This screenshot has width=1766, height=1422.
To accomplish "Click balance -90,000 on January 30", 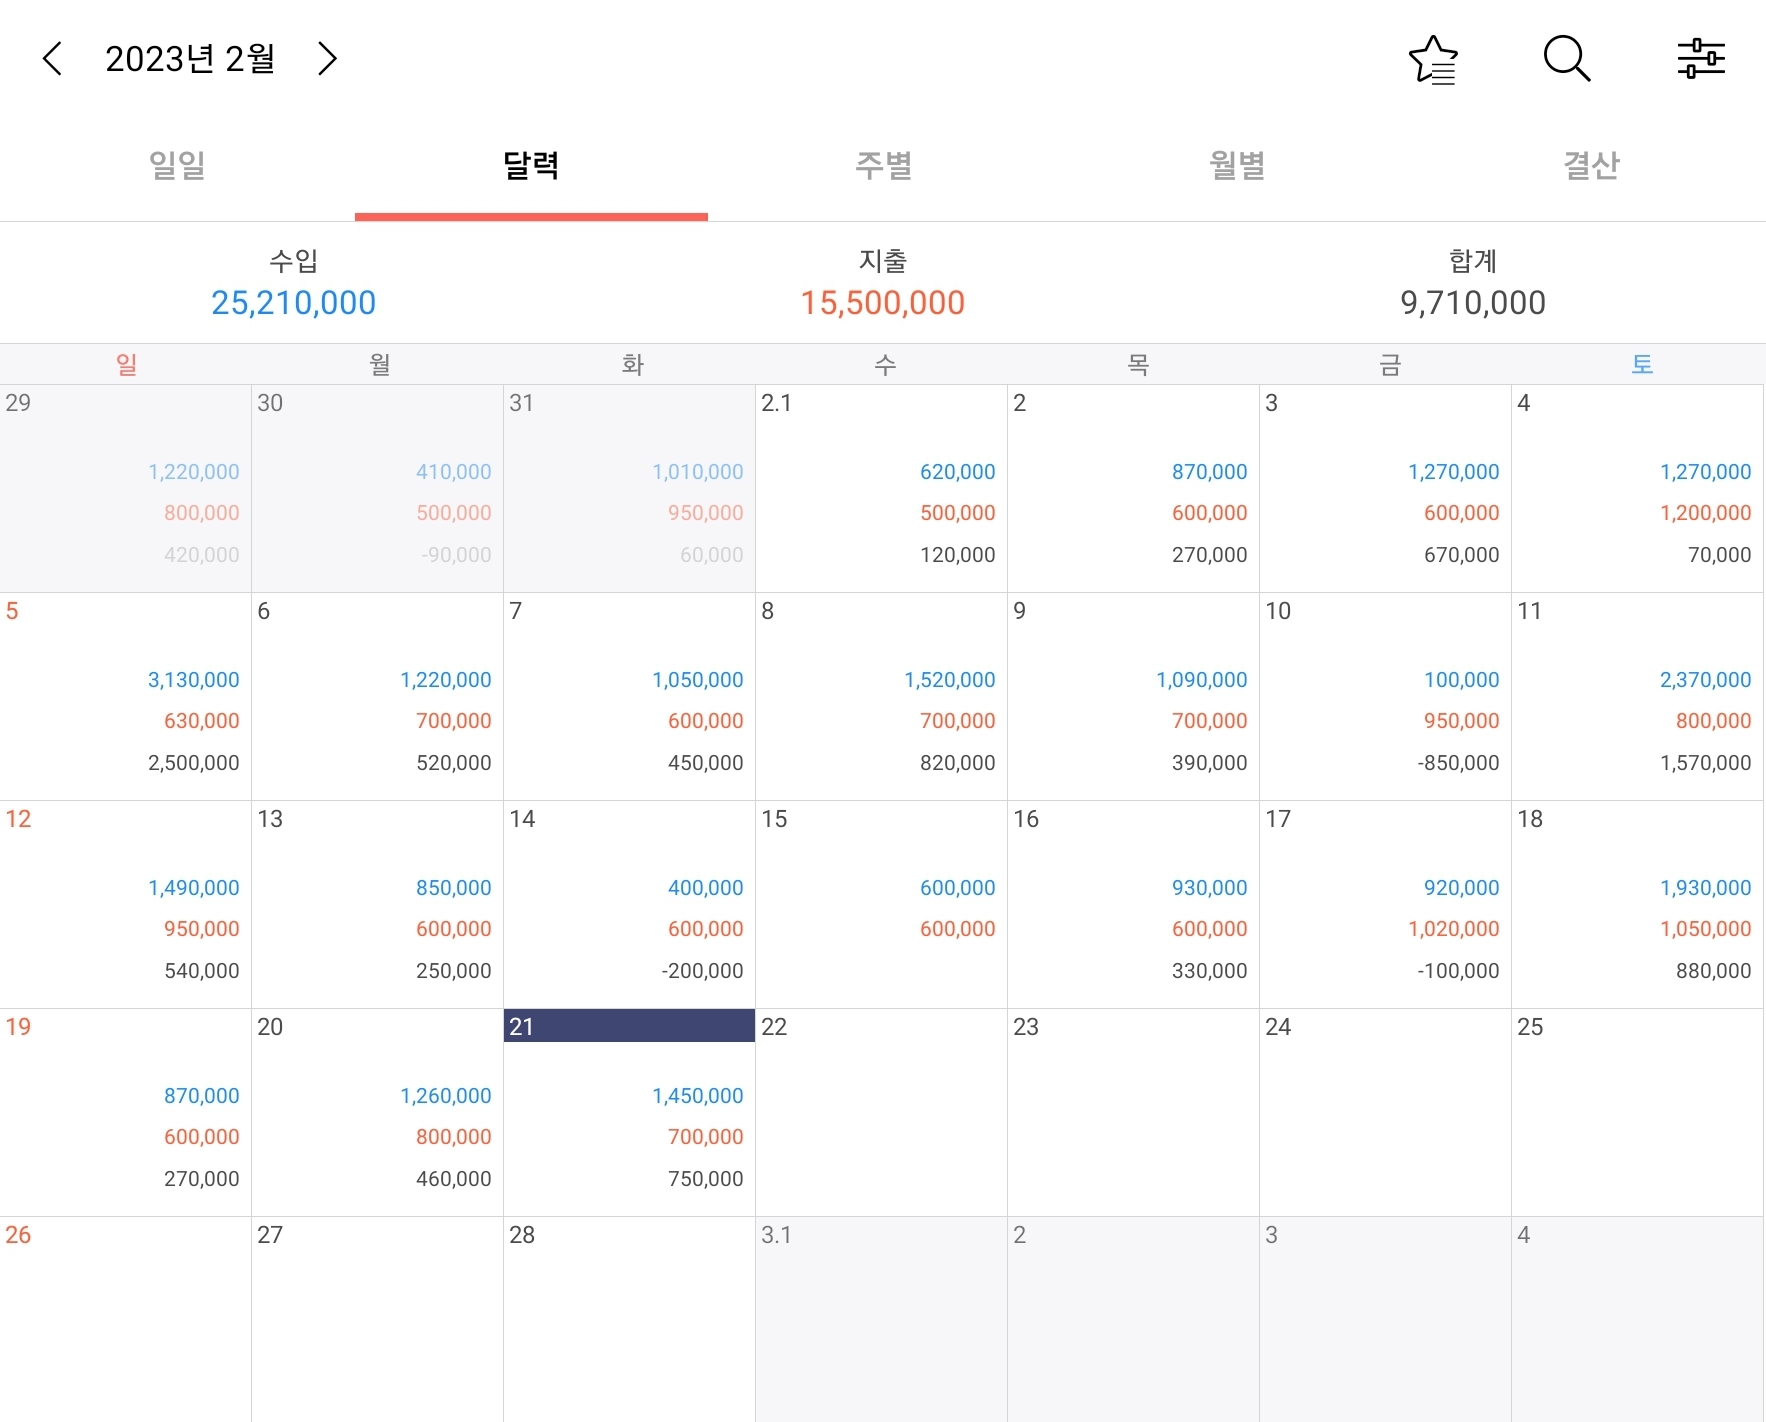I will point(456,555).
